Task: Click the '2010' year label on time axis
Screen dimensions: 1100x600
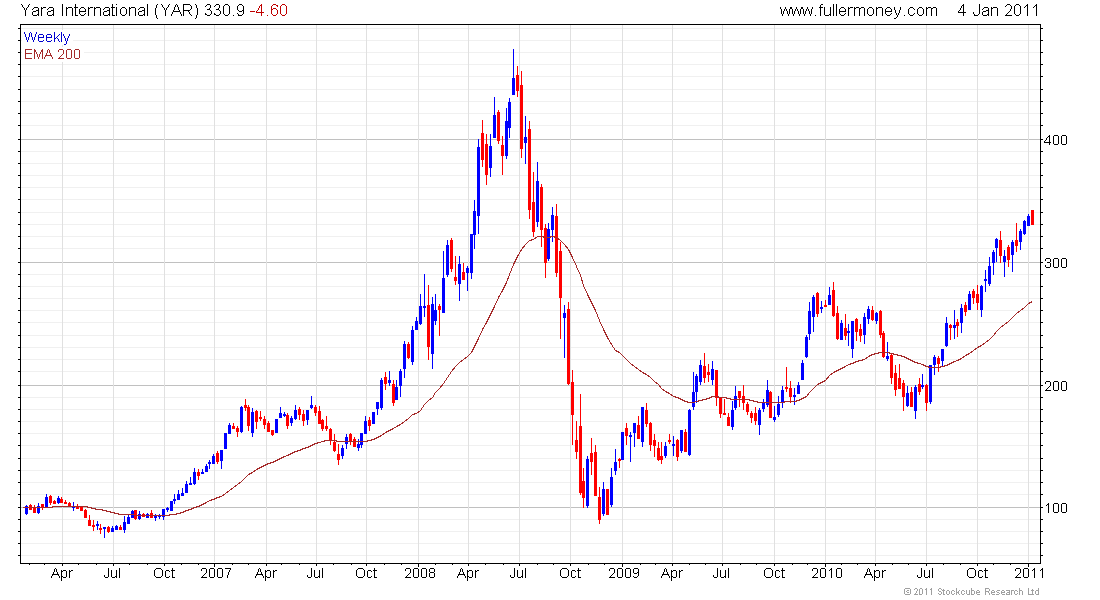Action: coord(826,573)
